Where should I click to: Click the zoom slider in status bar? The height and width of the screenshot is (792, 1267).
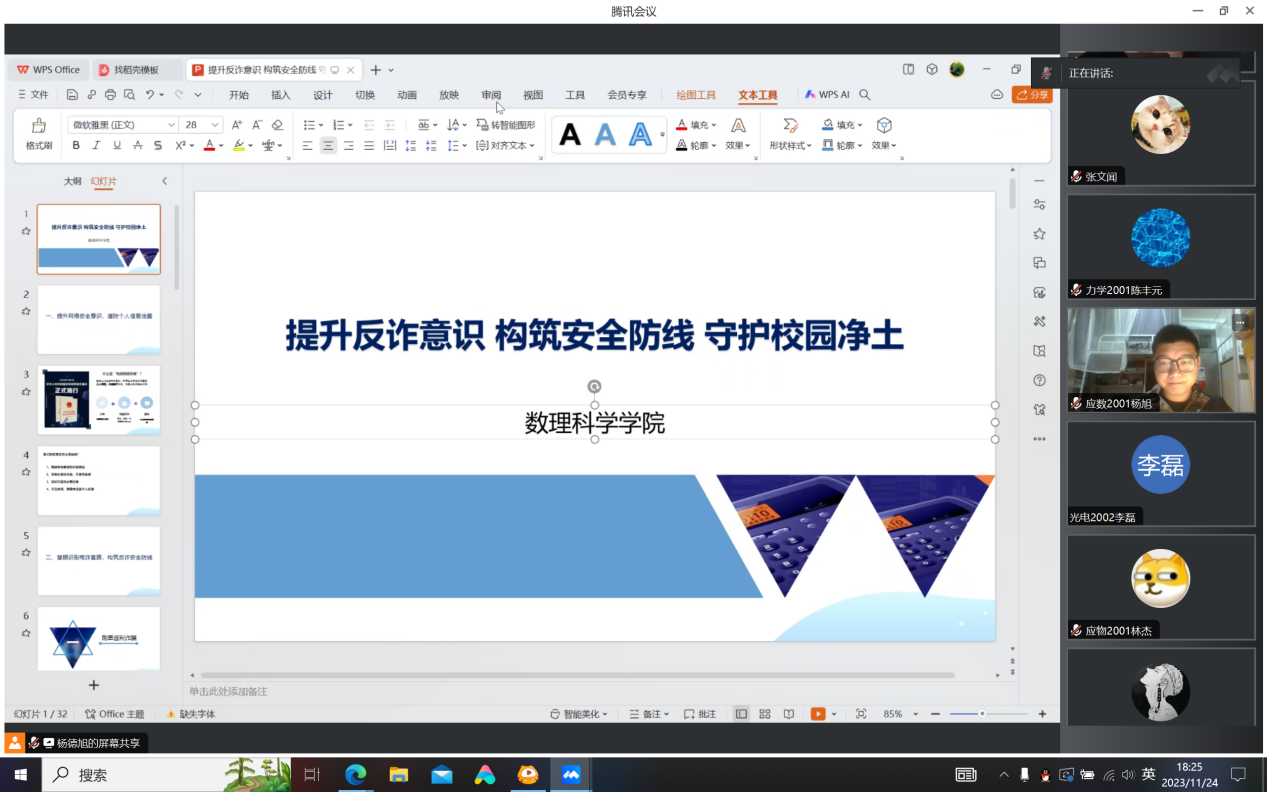click(x=982, y=714)
